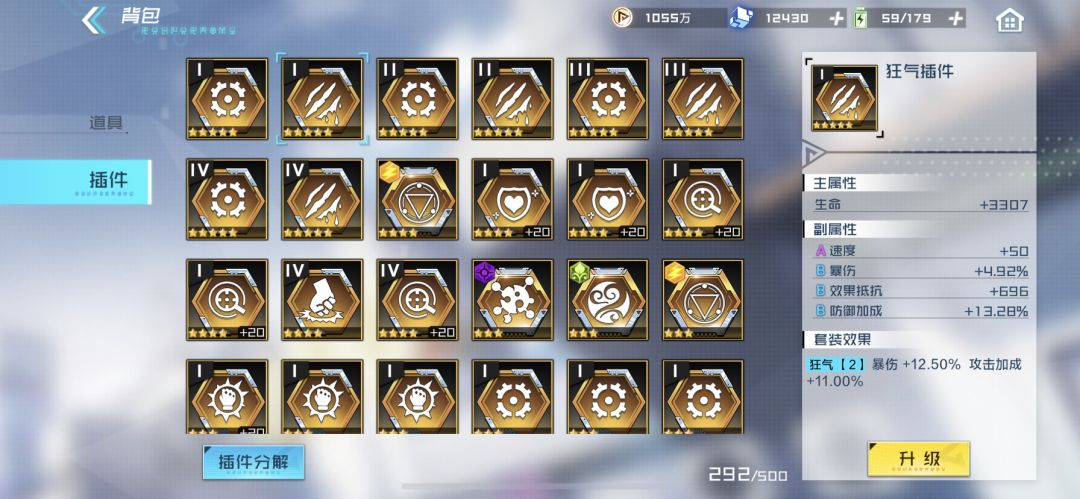Select the level IV fist plugin
Viewport: 1080px width, 499px height.
coord(322,300)
